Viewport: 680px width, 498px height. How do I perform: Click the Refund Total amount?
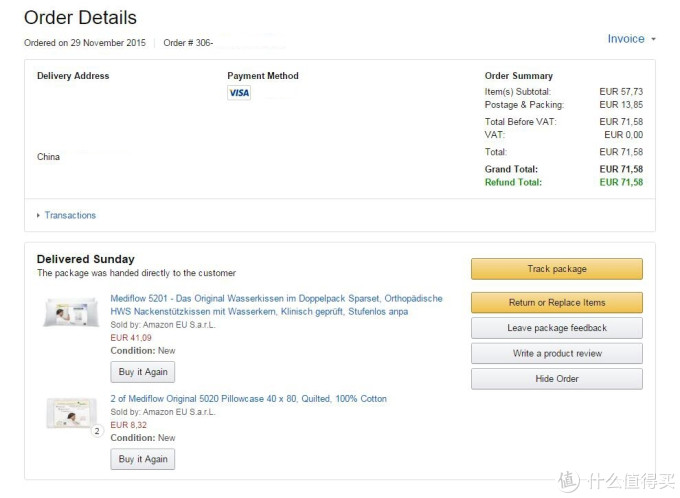(621, 183)
